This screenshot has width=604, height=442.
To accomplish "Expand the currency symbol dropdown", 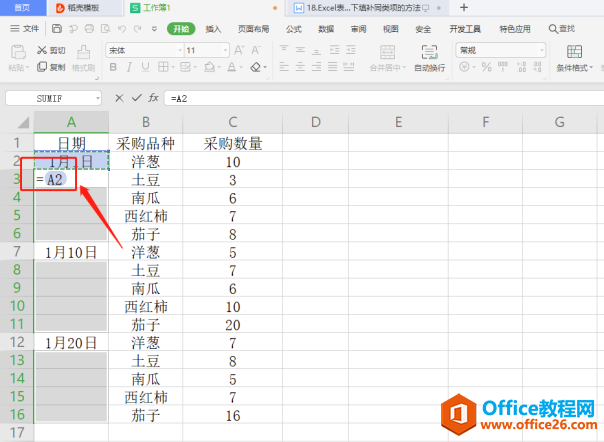I will [474, 67].
